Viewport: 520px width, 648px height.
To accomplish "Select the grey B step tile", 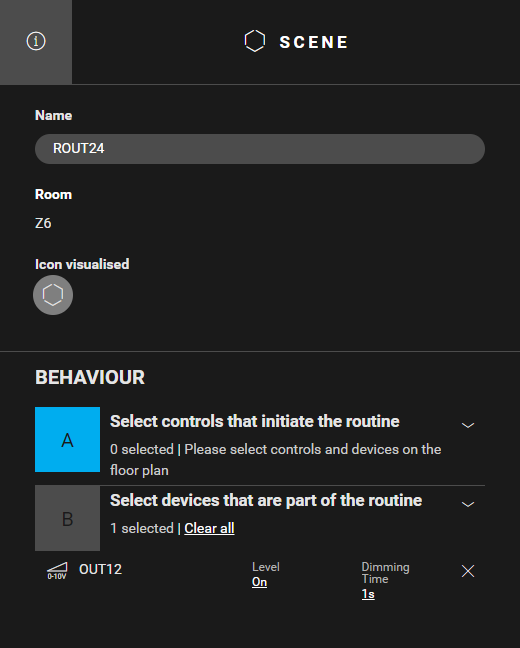I will [x=67, y=519].
